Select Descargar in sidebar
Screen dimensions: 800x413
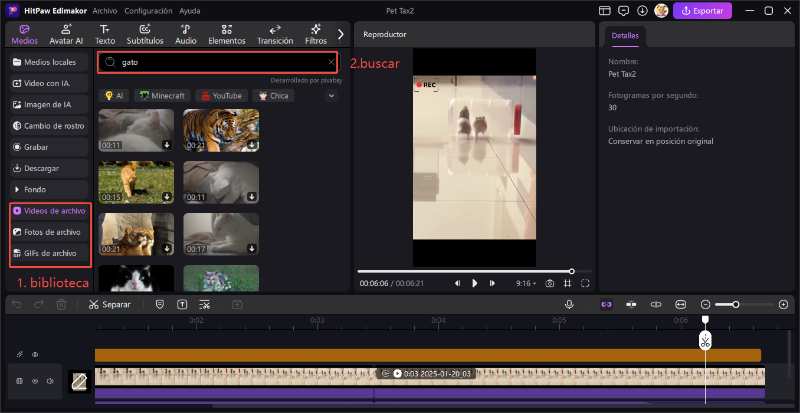[x=49, y=168]
